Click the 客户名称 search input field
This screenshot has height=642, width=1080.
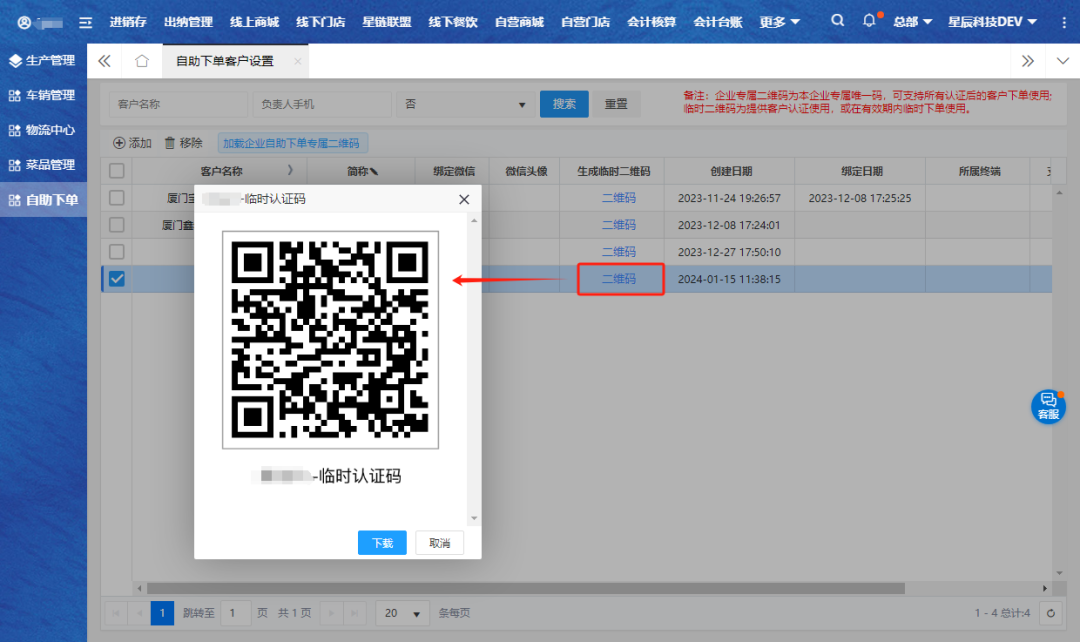(x=178, y=104)
